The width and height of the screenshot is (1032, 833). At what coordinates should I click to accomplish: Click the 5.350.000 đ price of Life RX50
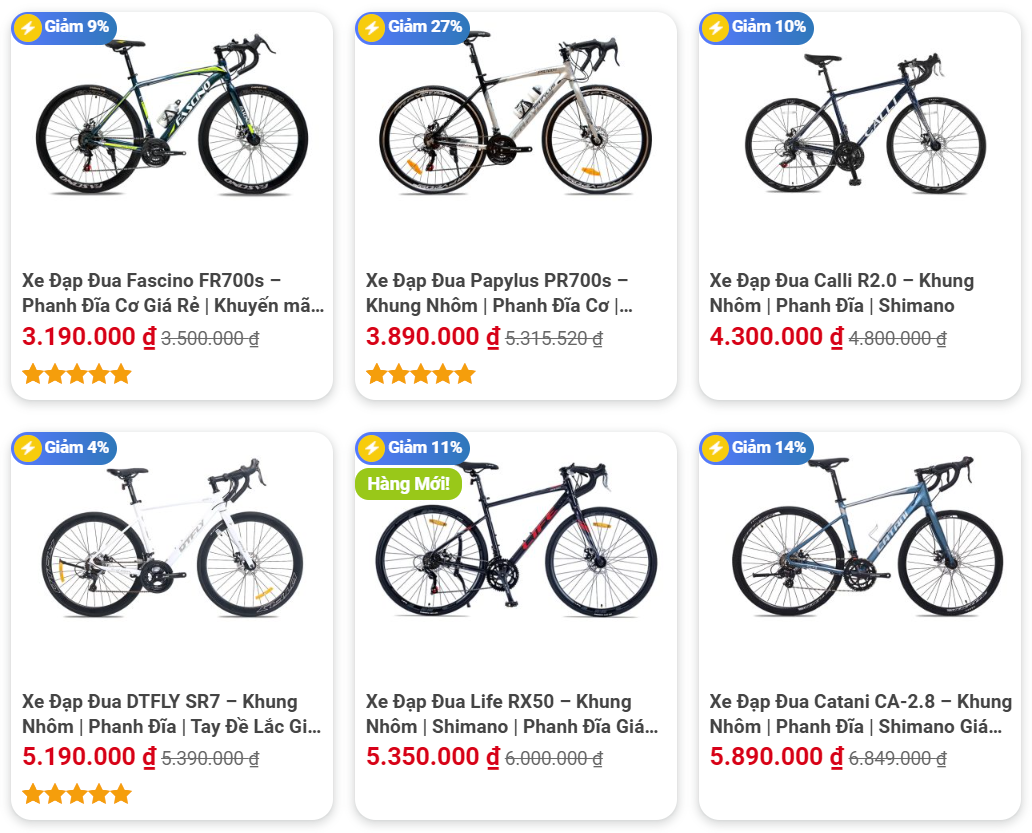click(432, 757)
